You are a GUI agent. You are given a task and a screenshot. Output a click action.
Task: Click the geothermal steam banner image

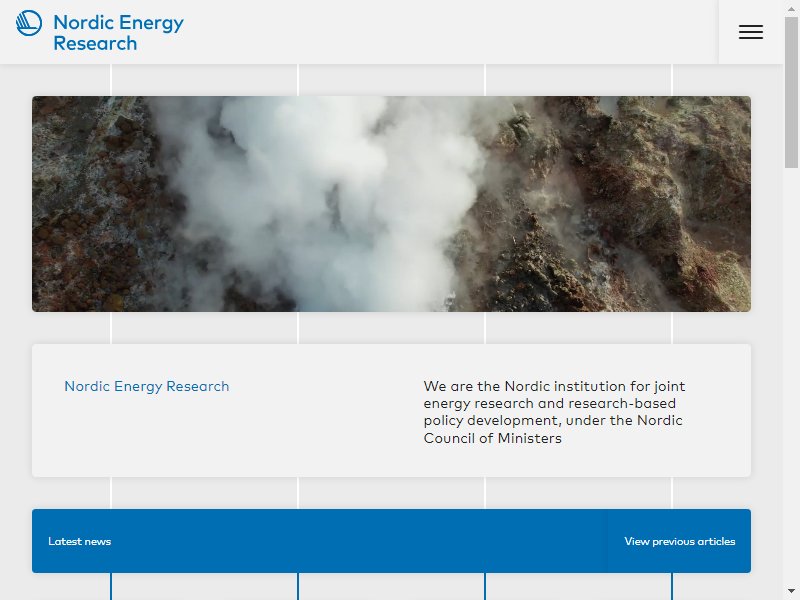click(x=391, y=204)
